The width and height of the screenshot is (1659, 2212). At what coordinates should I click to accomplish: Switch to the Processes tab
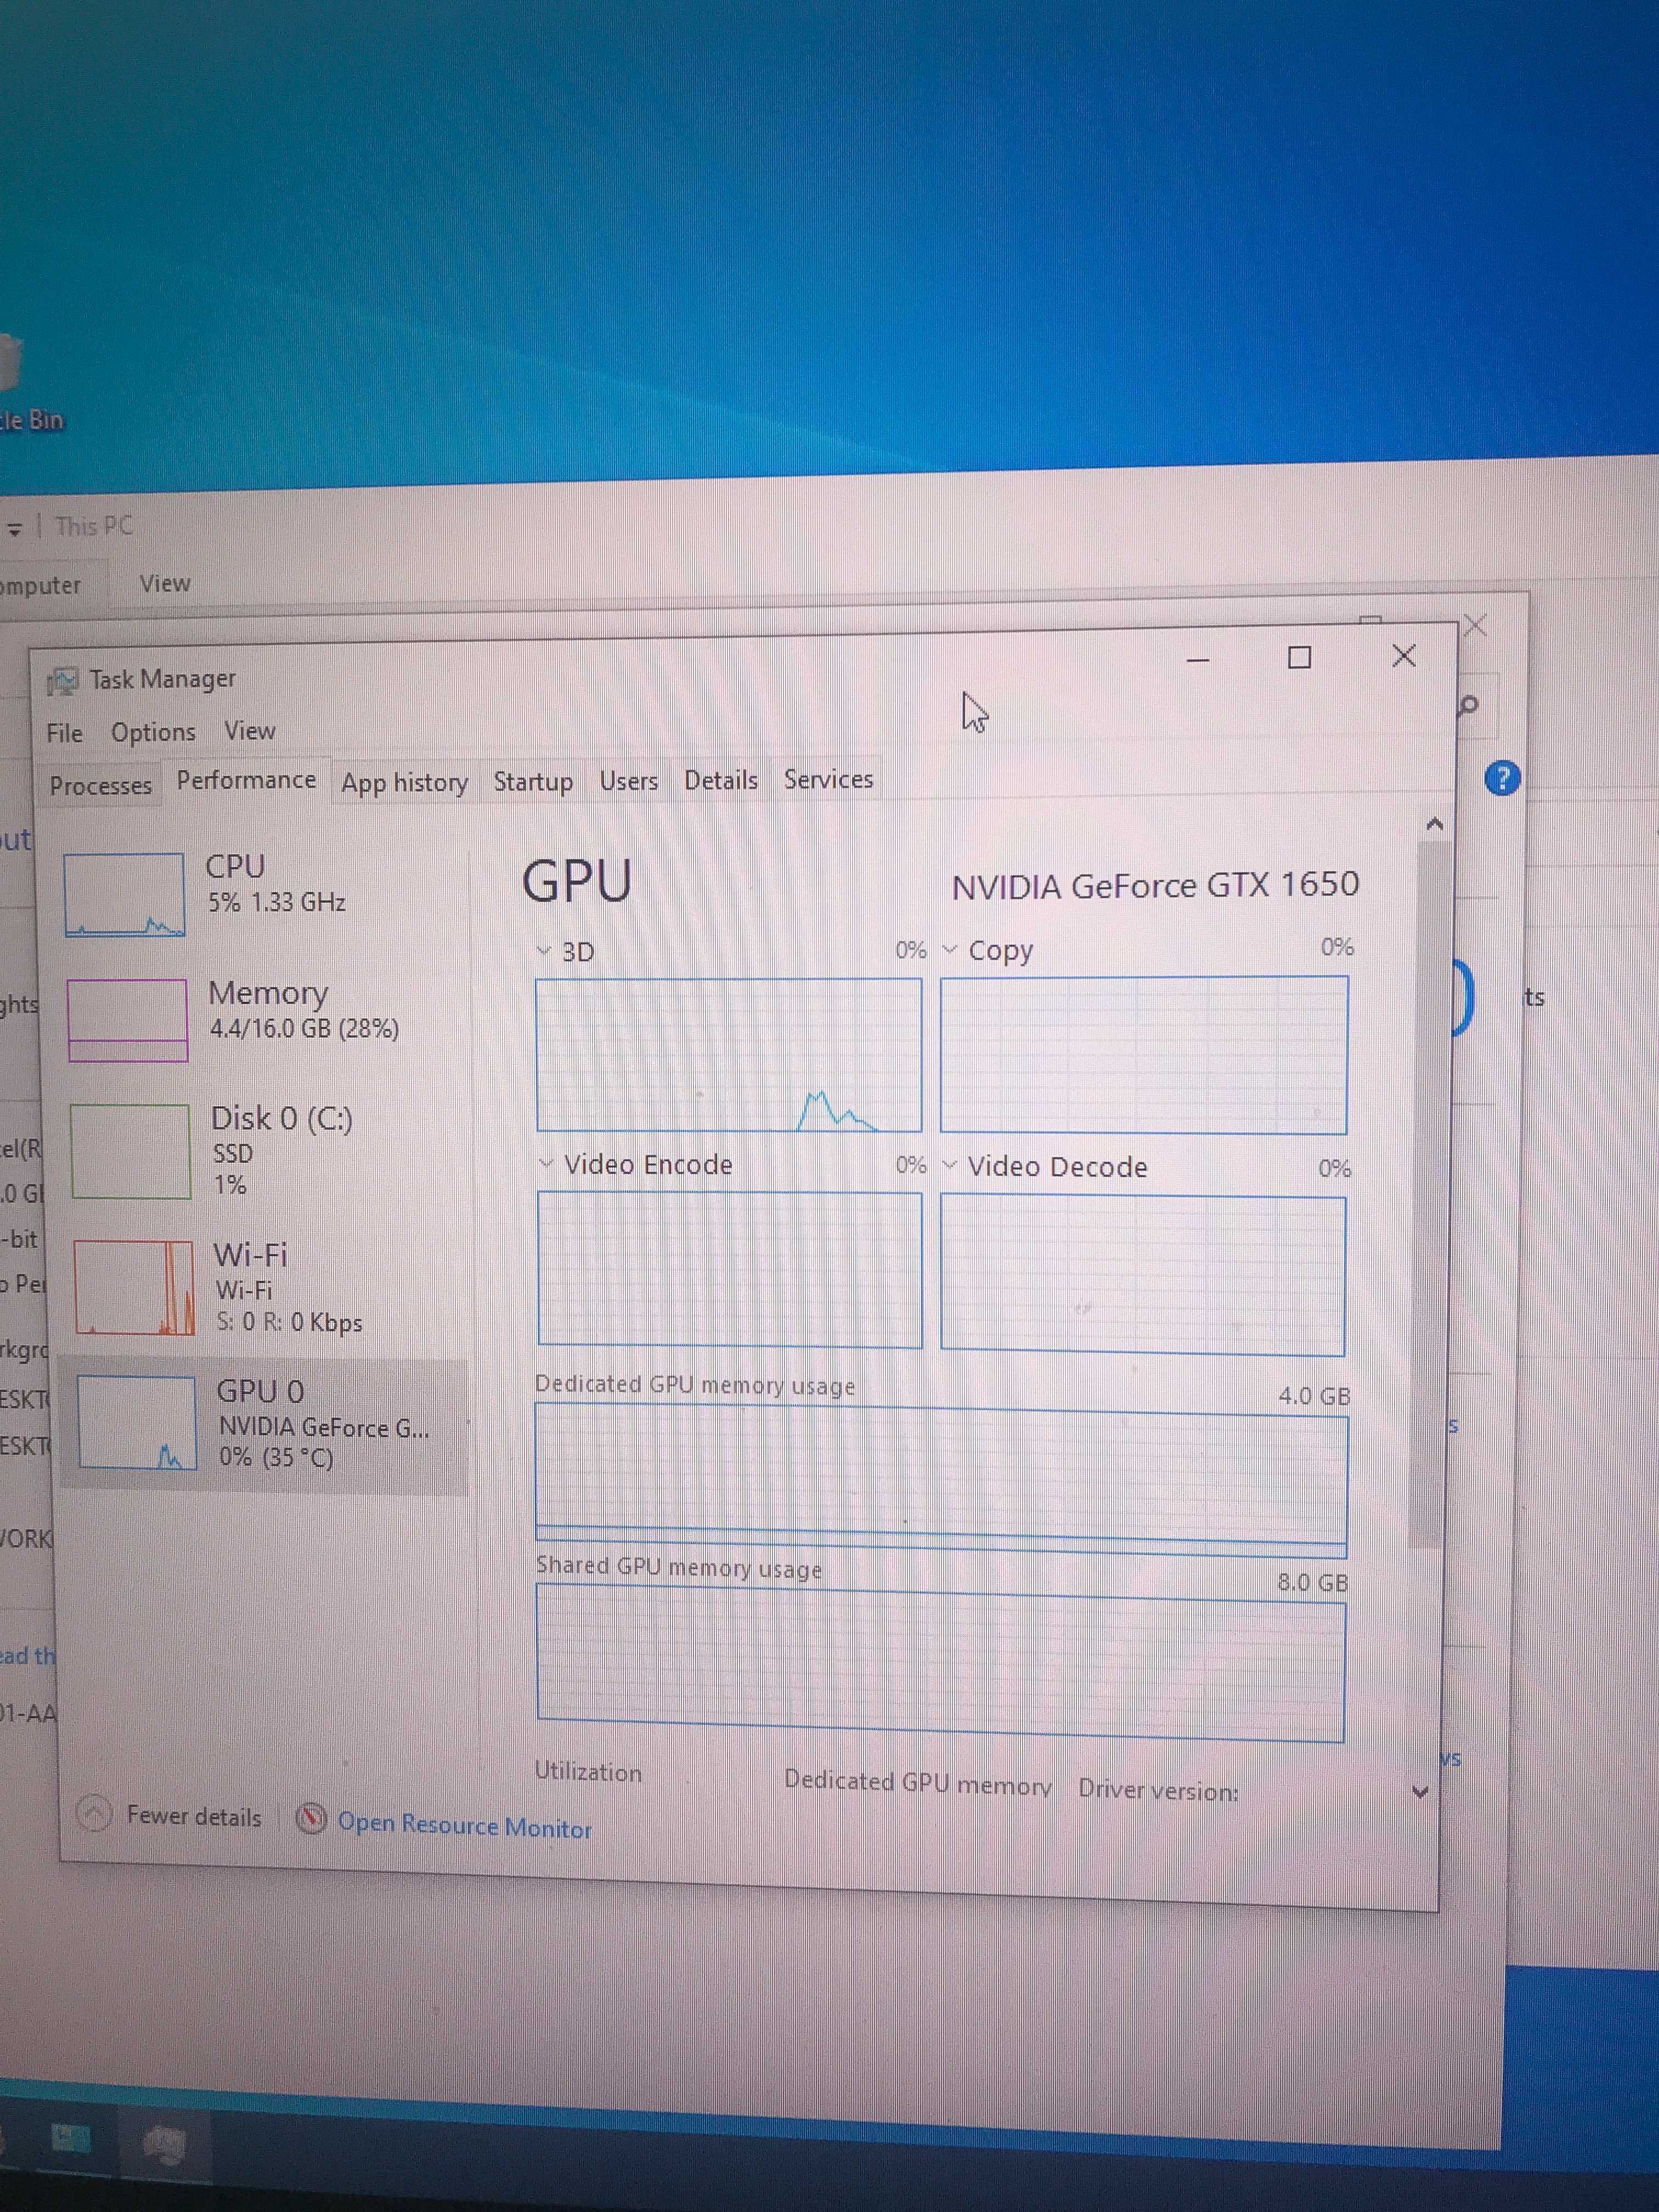coord(100,785)
